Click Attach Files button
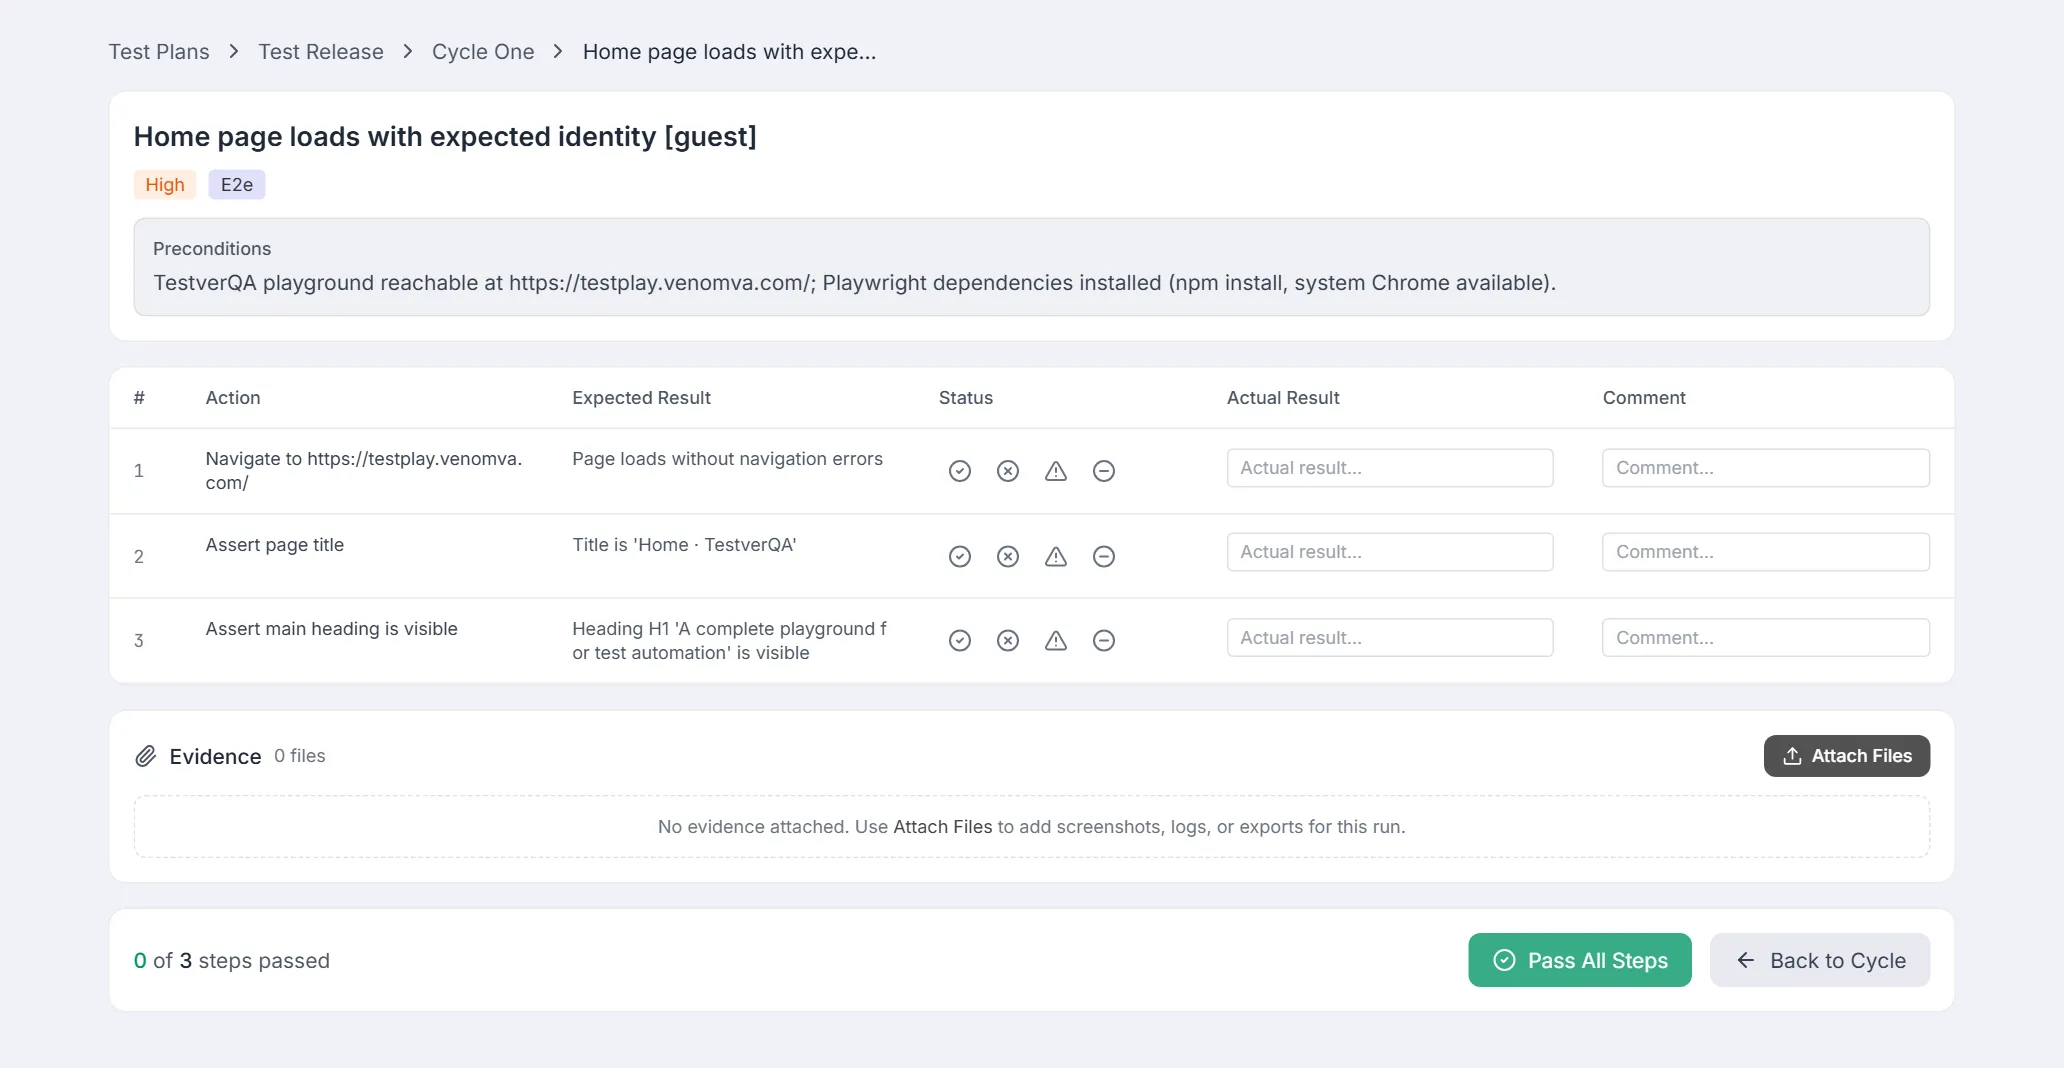The image size is (2064, 1068). coord(1847,756)
